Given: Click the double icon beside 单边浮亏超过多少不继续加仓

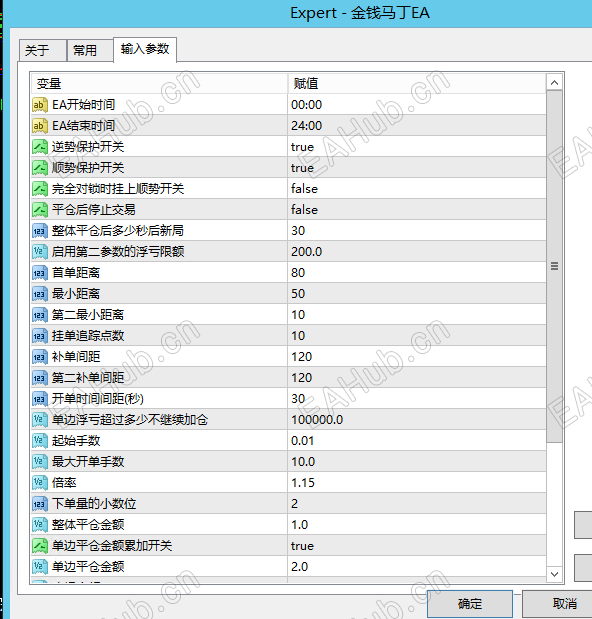Looking at the screenshot, I should pos(40,420).
